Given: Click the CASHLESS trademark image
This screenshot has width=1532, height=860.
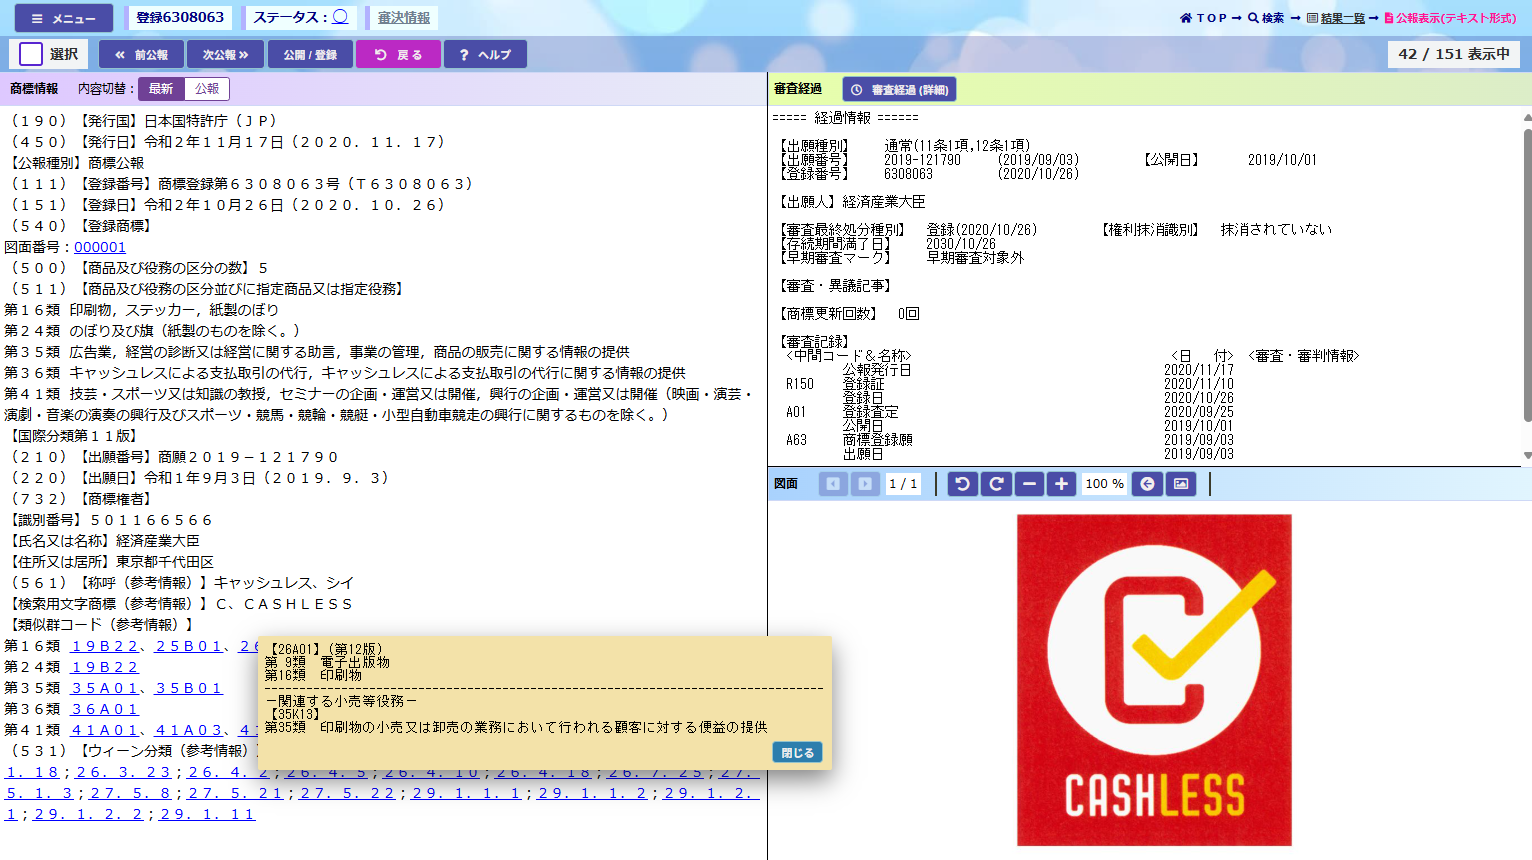Looking at the screenshot, I should [1154, 680].
